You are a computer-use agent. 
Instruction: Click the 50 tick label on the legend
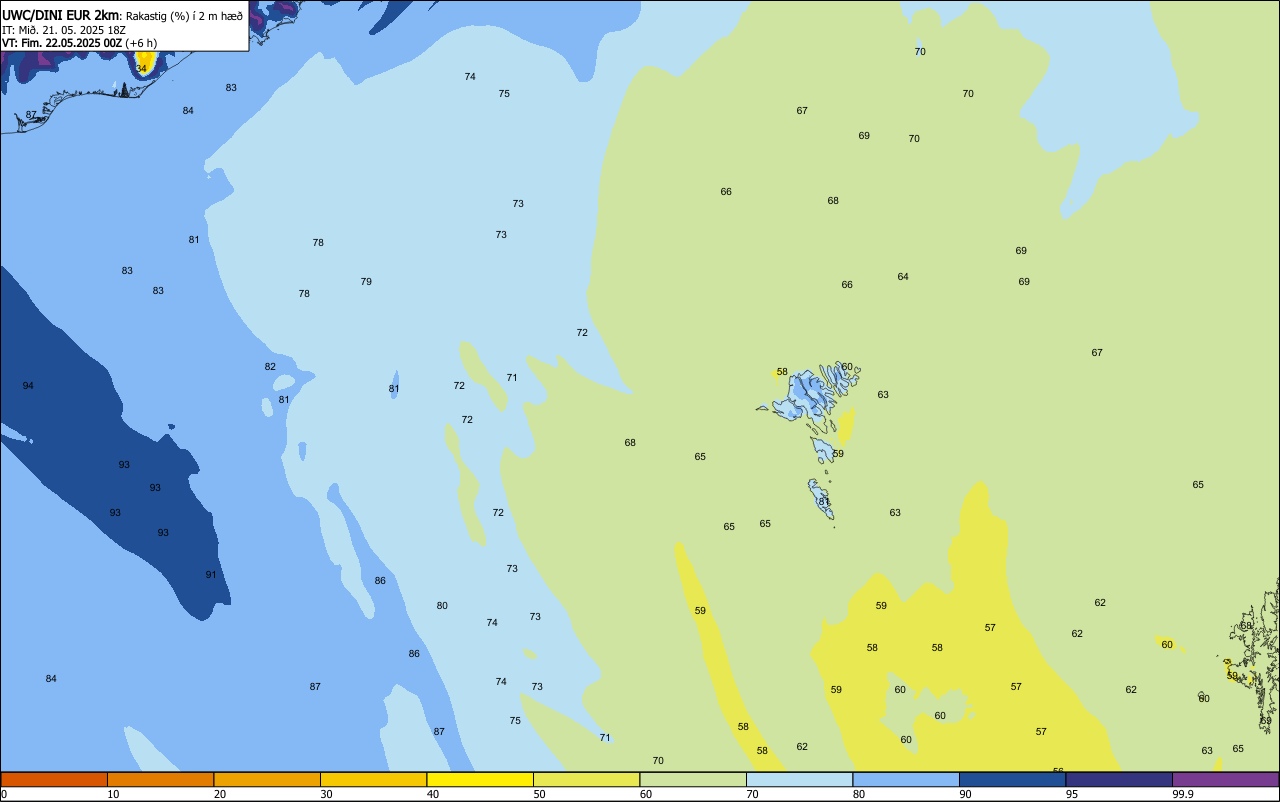(539, 794)
